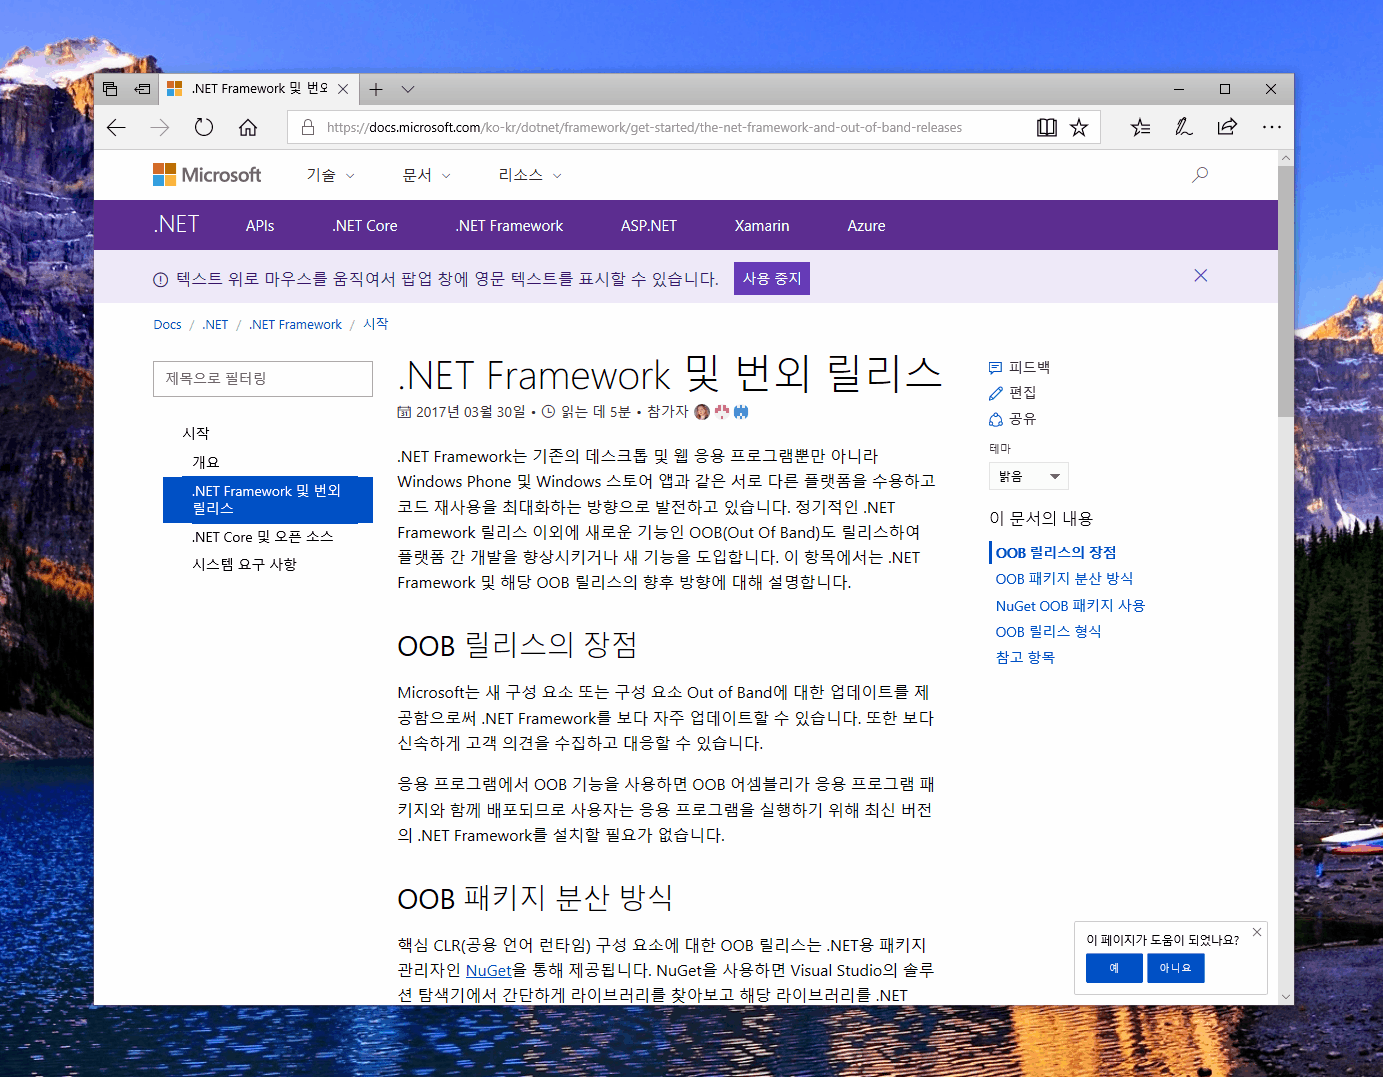Open the 테마 dropdown showing 밝음

point(1028,476)
